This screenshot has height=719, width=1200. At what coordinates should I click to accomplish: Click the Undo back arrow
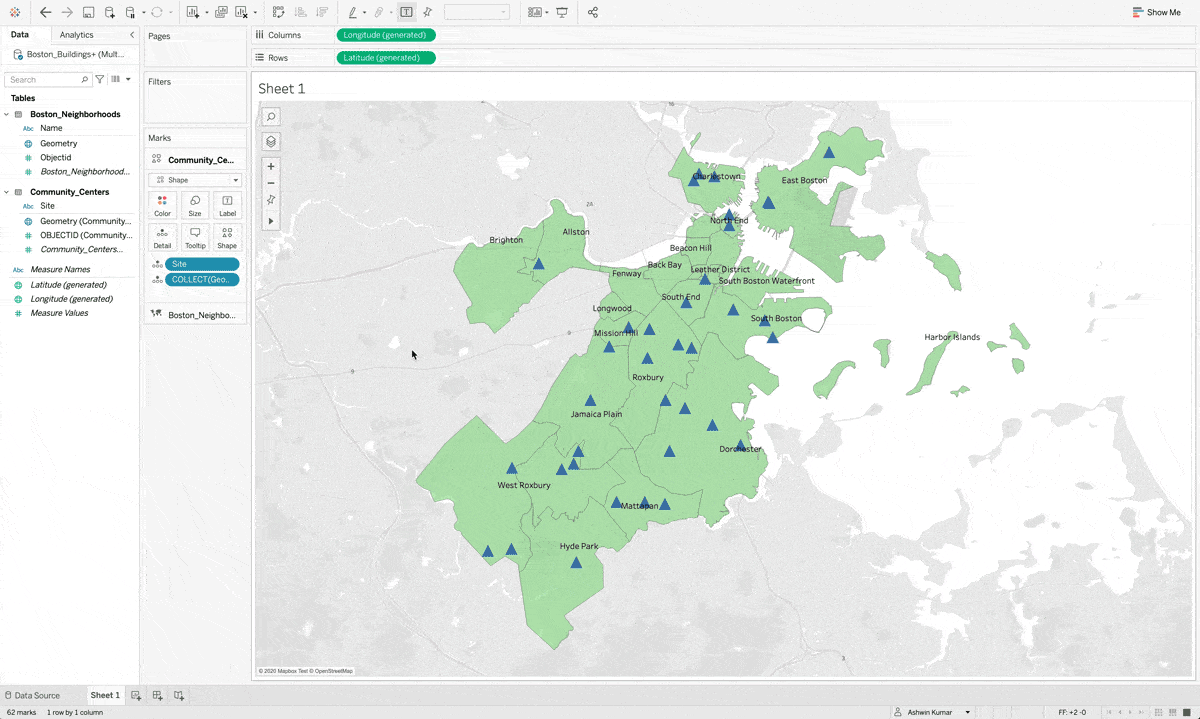pyautogui.click(x=45, y=12)
